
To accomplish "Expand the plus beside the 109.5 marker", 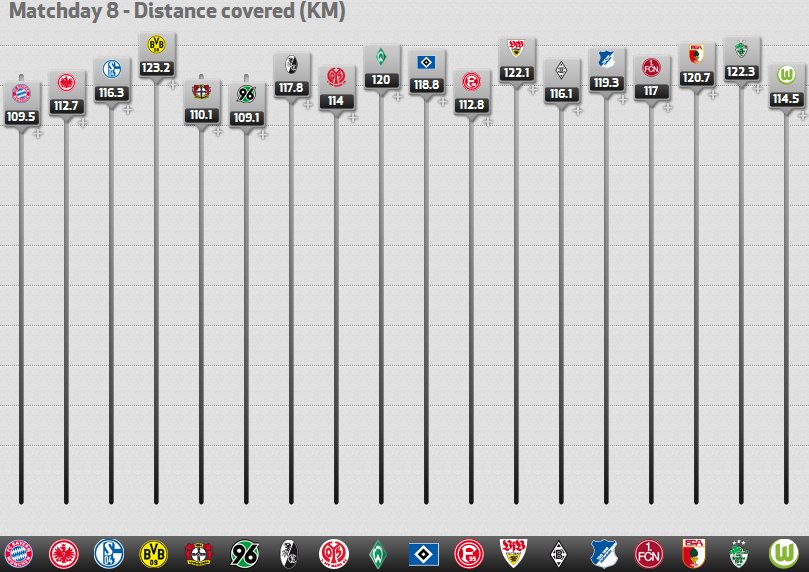I will 38,134.
